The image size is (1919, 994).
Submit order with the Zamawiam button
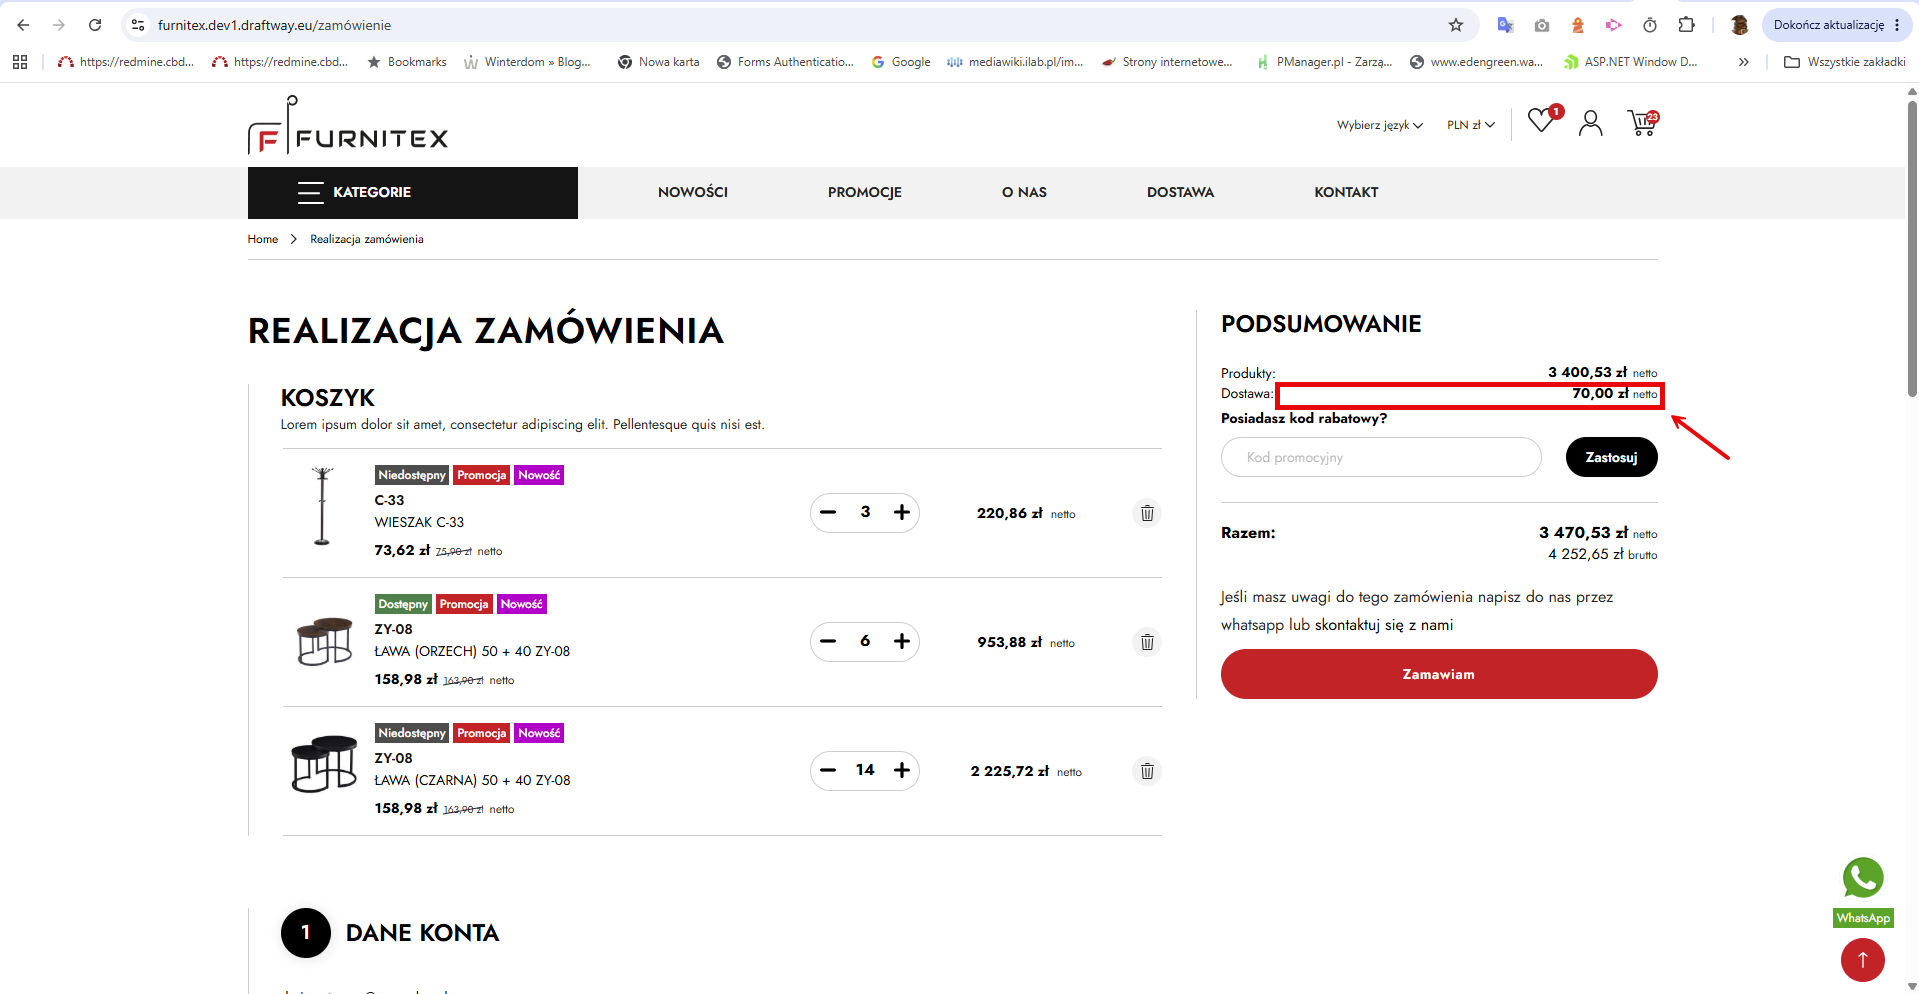click(x=1439, y=674)
